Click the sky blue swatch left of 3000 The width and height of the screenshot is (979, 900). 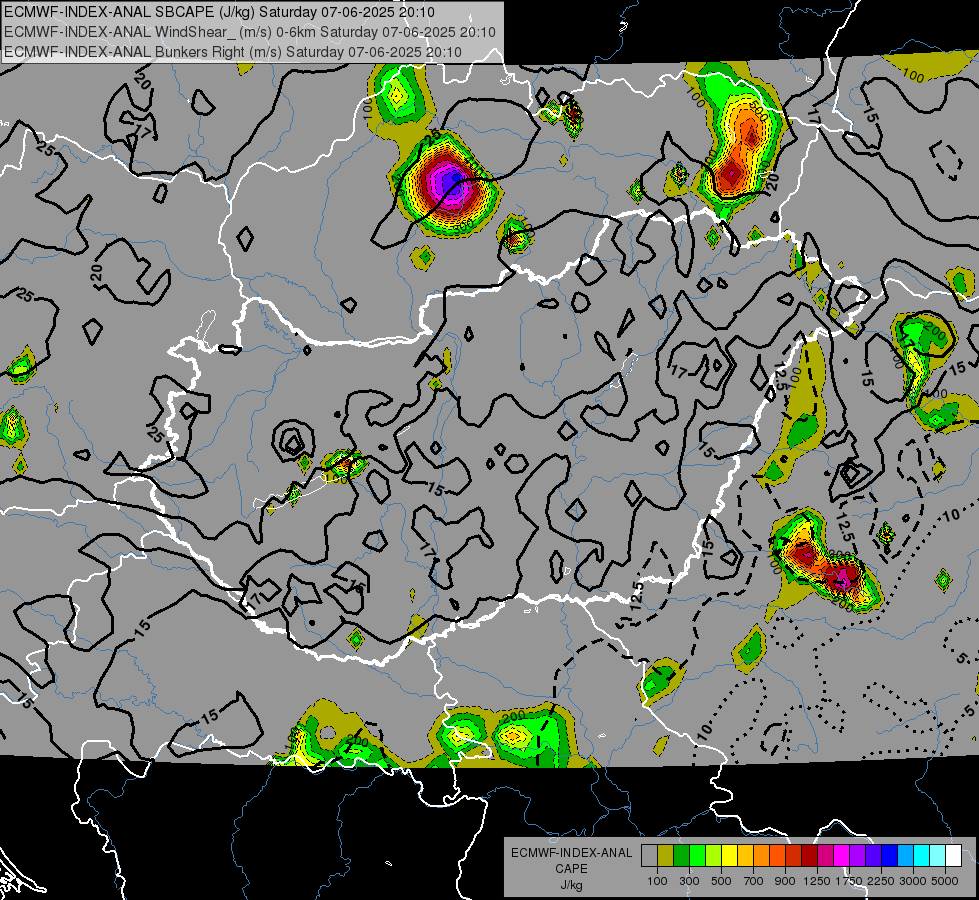[906, 856]
